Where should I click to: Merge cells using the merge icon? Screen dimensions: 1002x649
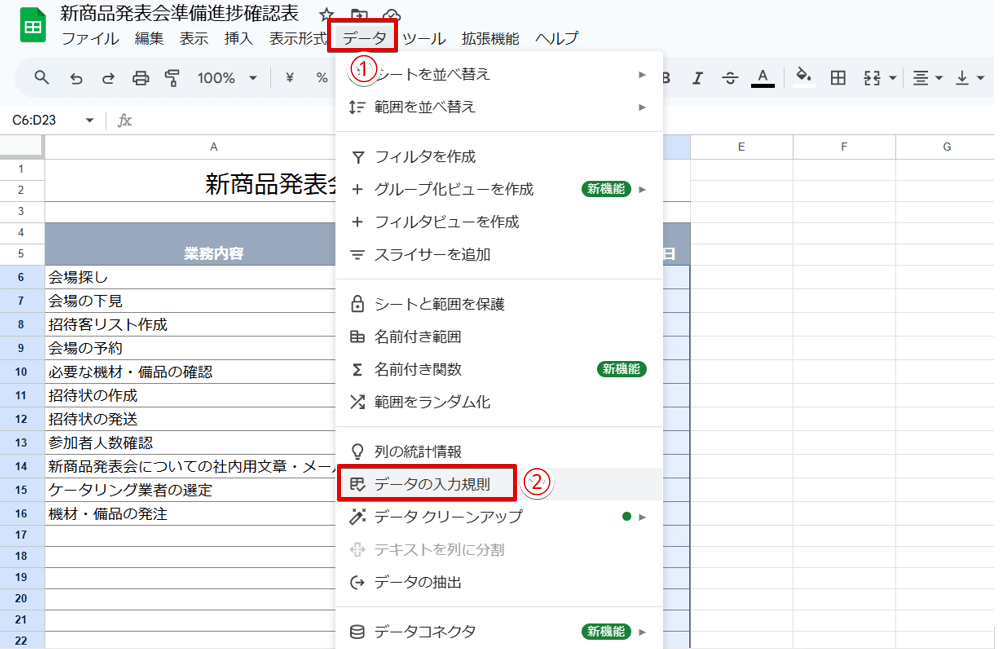point(872,78)
